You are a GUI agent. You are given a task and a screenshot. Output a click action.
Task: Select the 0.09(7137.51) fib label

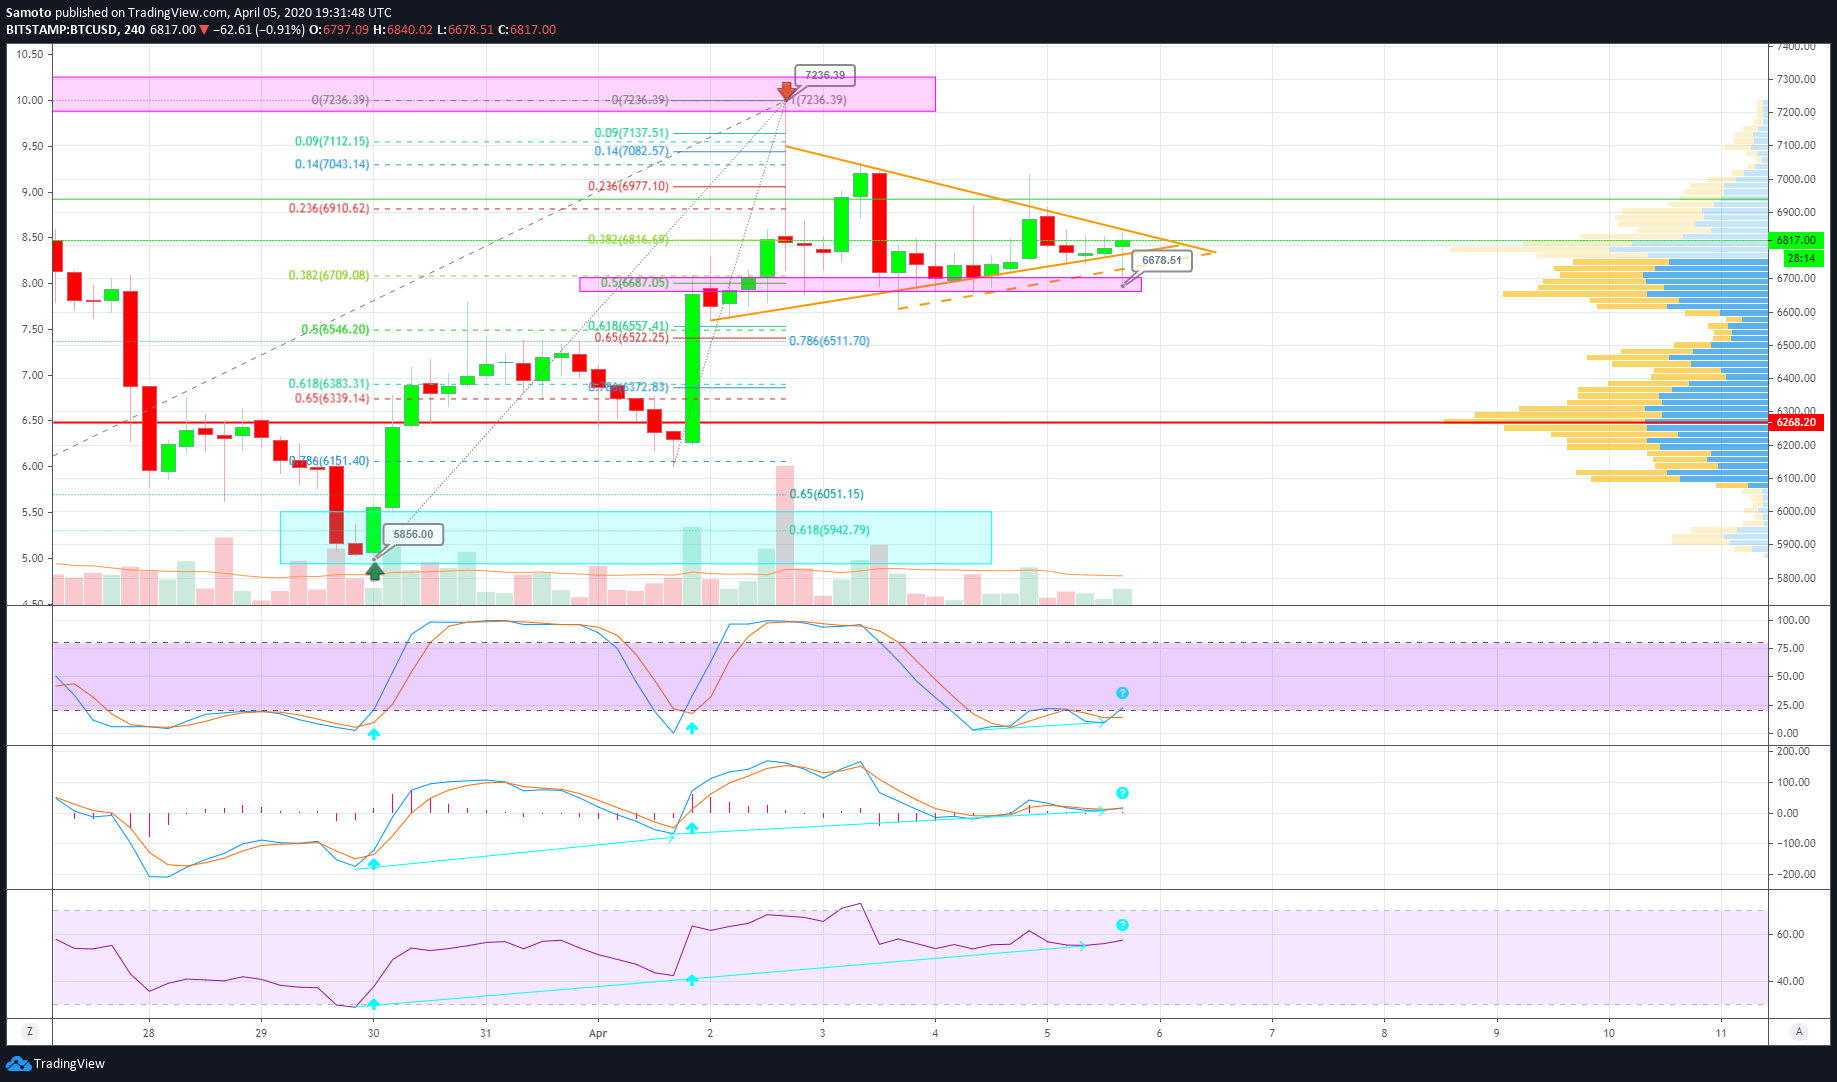632,132
